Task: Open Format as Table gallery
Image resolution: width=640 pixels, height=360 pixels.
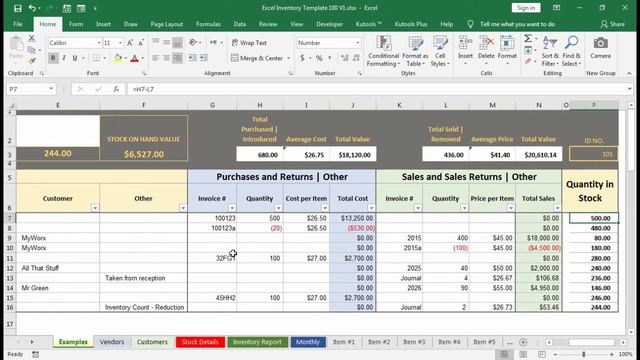Action: 415,51
